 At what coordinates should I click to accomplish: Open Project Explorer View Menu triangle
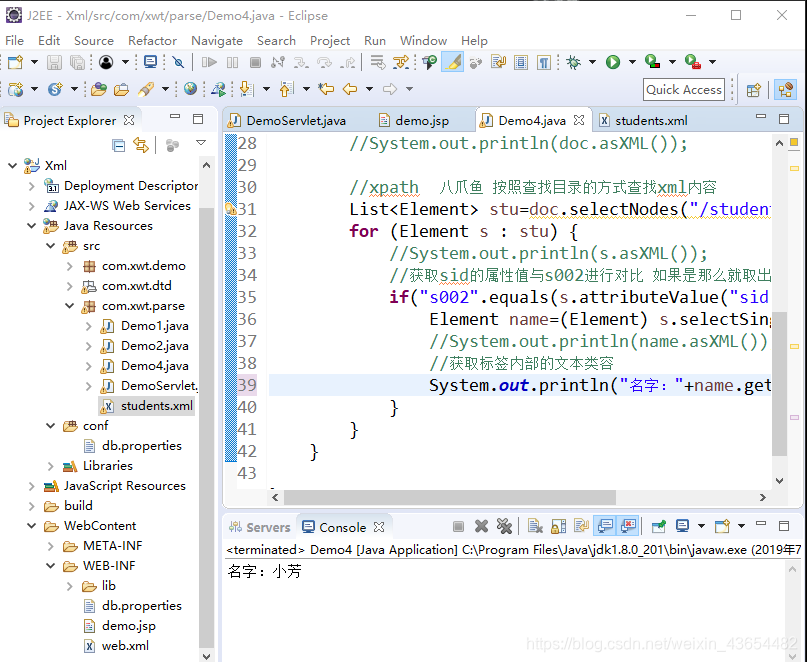[x=201, y=143]
